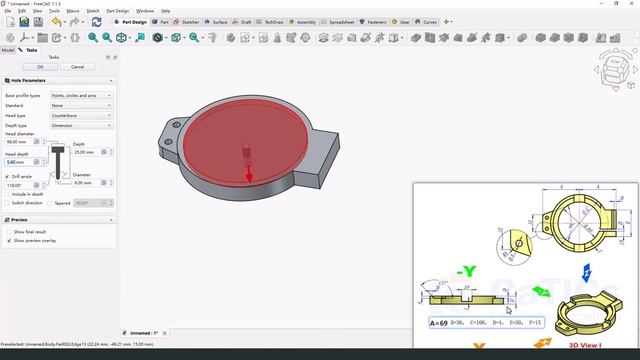Screen dimensions: 640x360
Task: Open a file from toolbar
Action: 24,22
